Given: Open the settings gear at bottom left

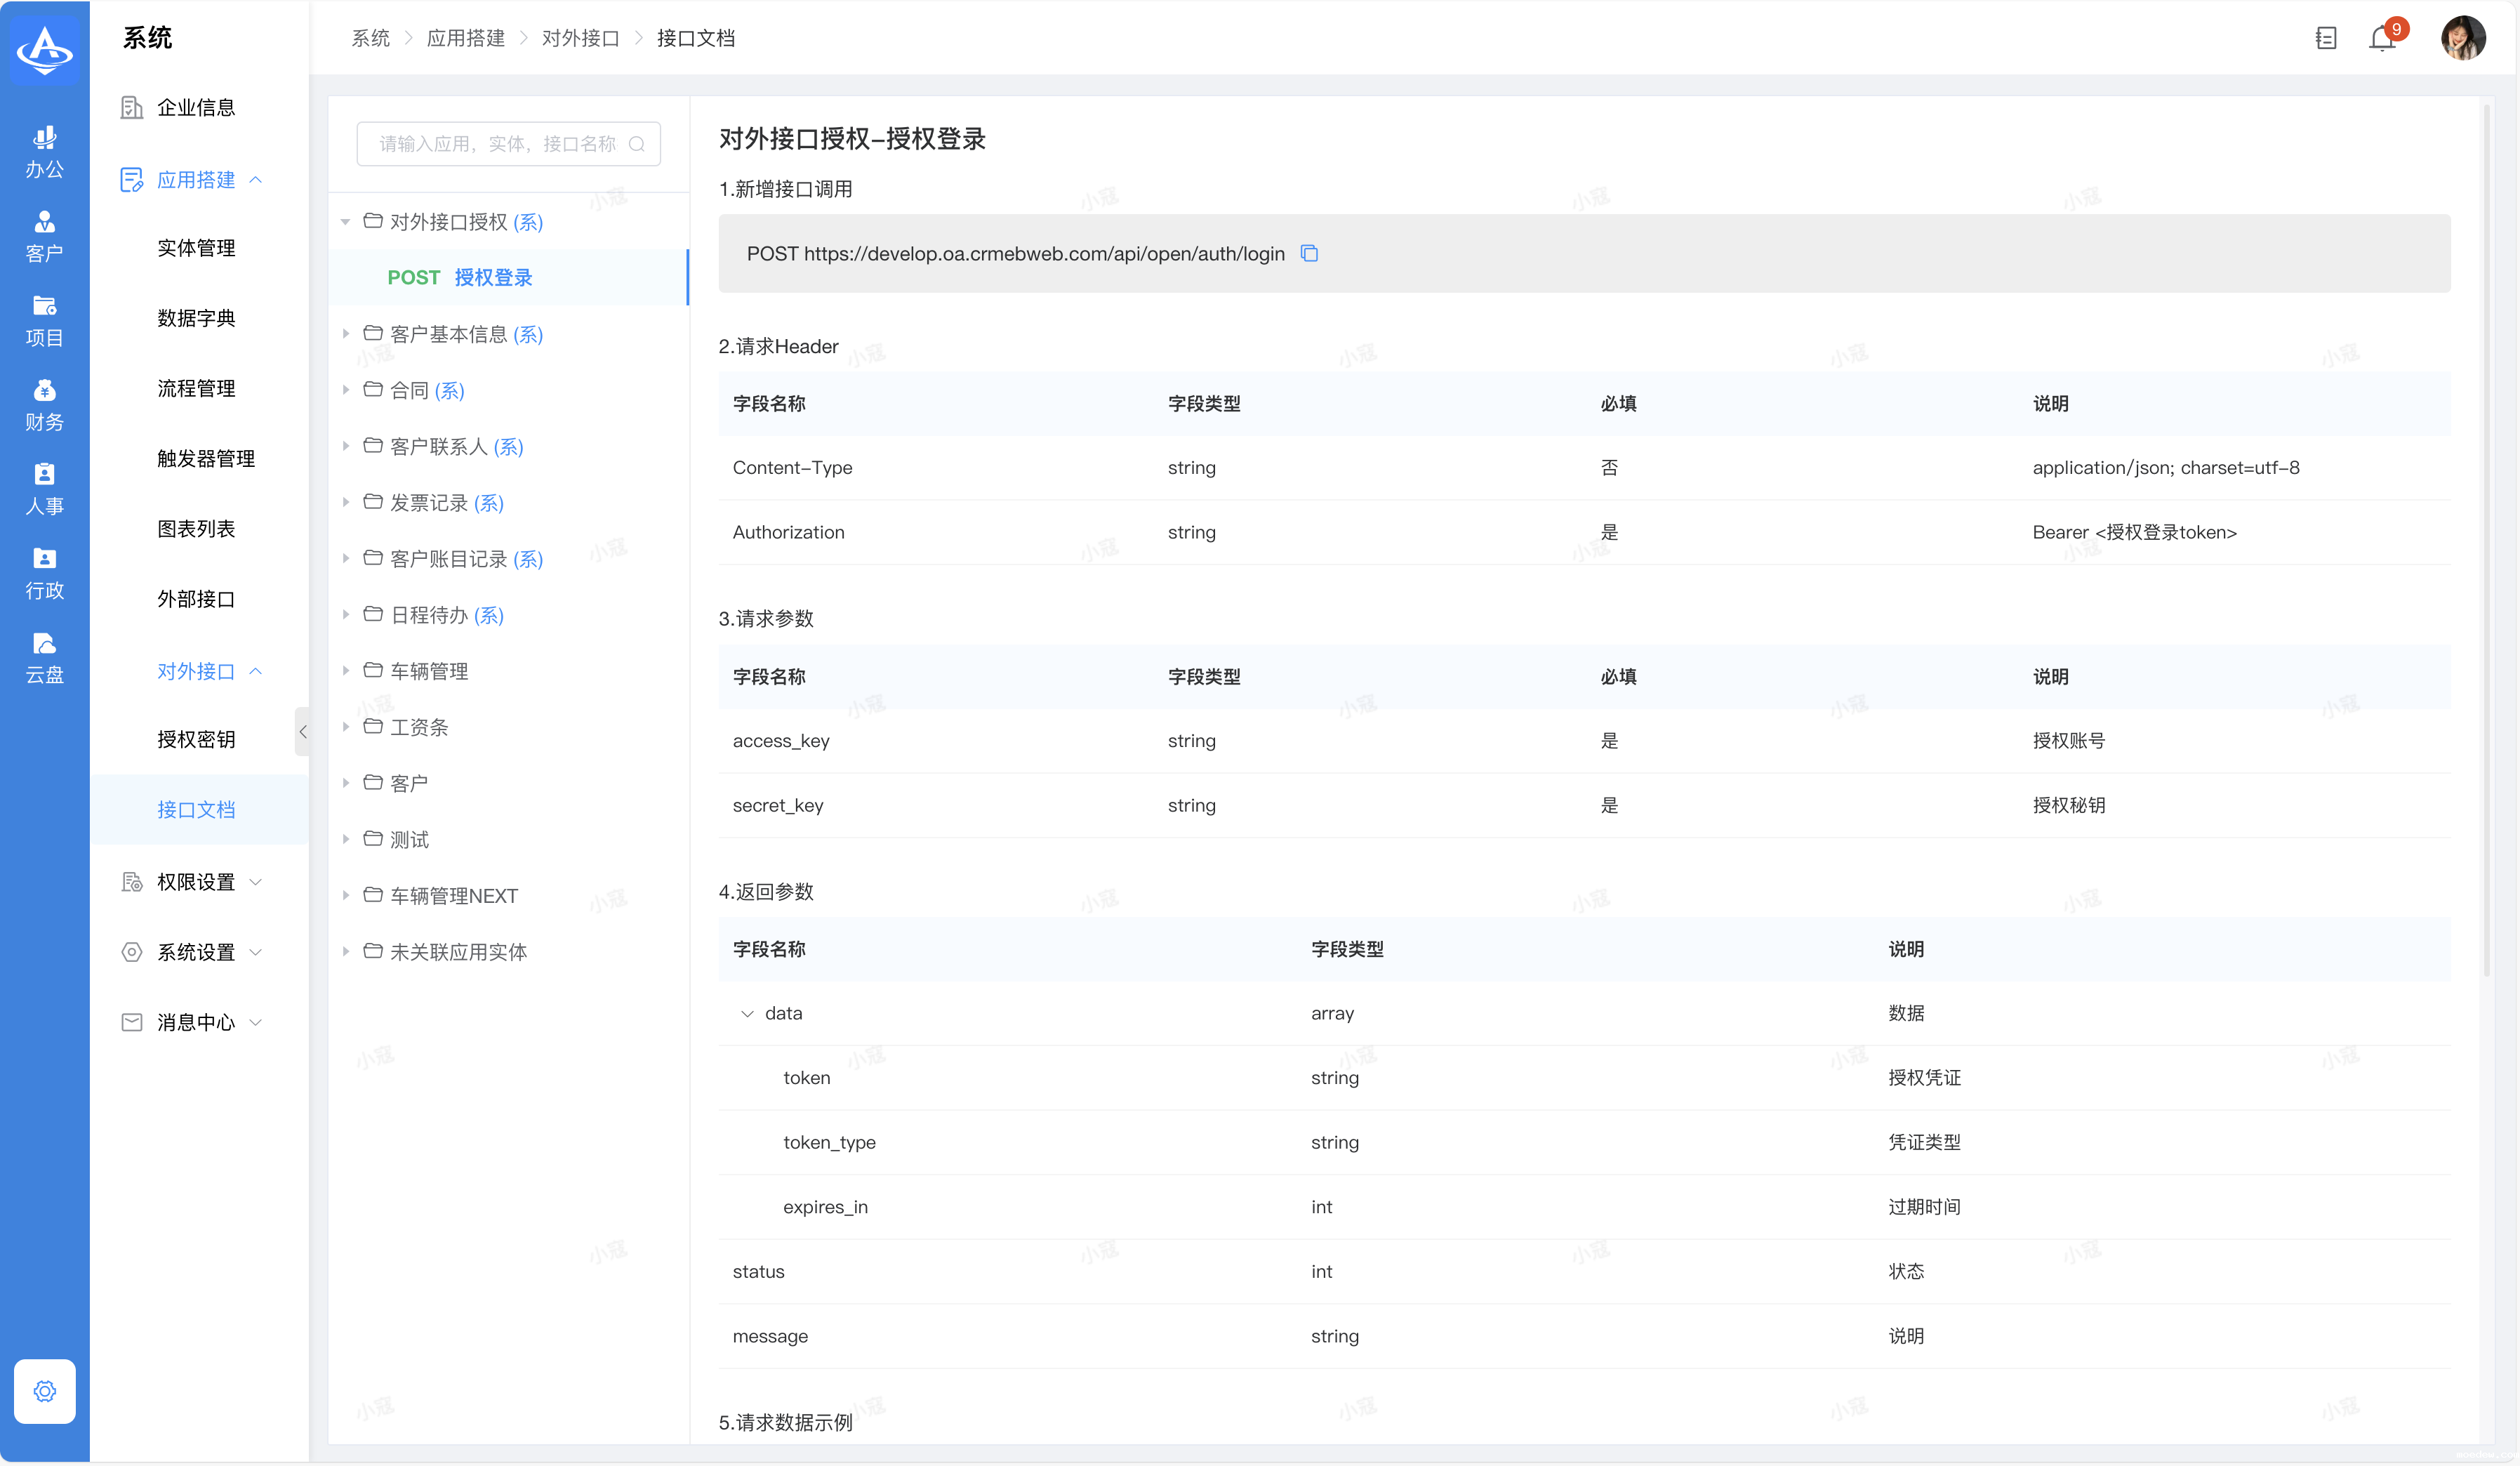Looking at the screenshot, I should 45,1391.
